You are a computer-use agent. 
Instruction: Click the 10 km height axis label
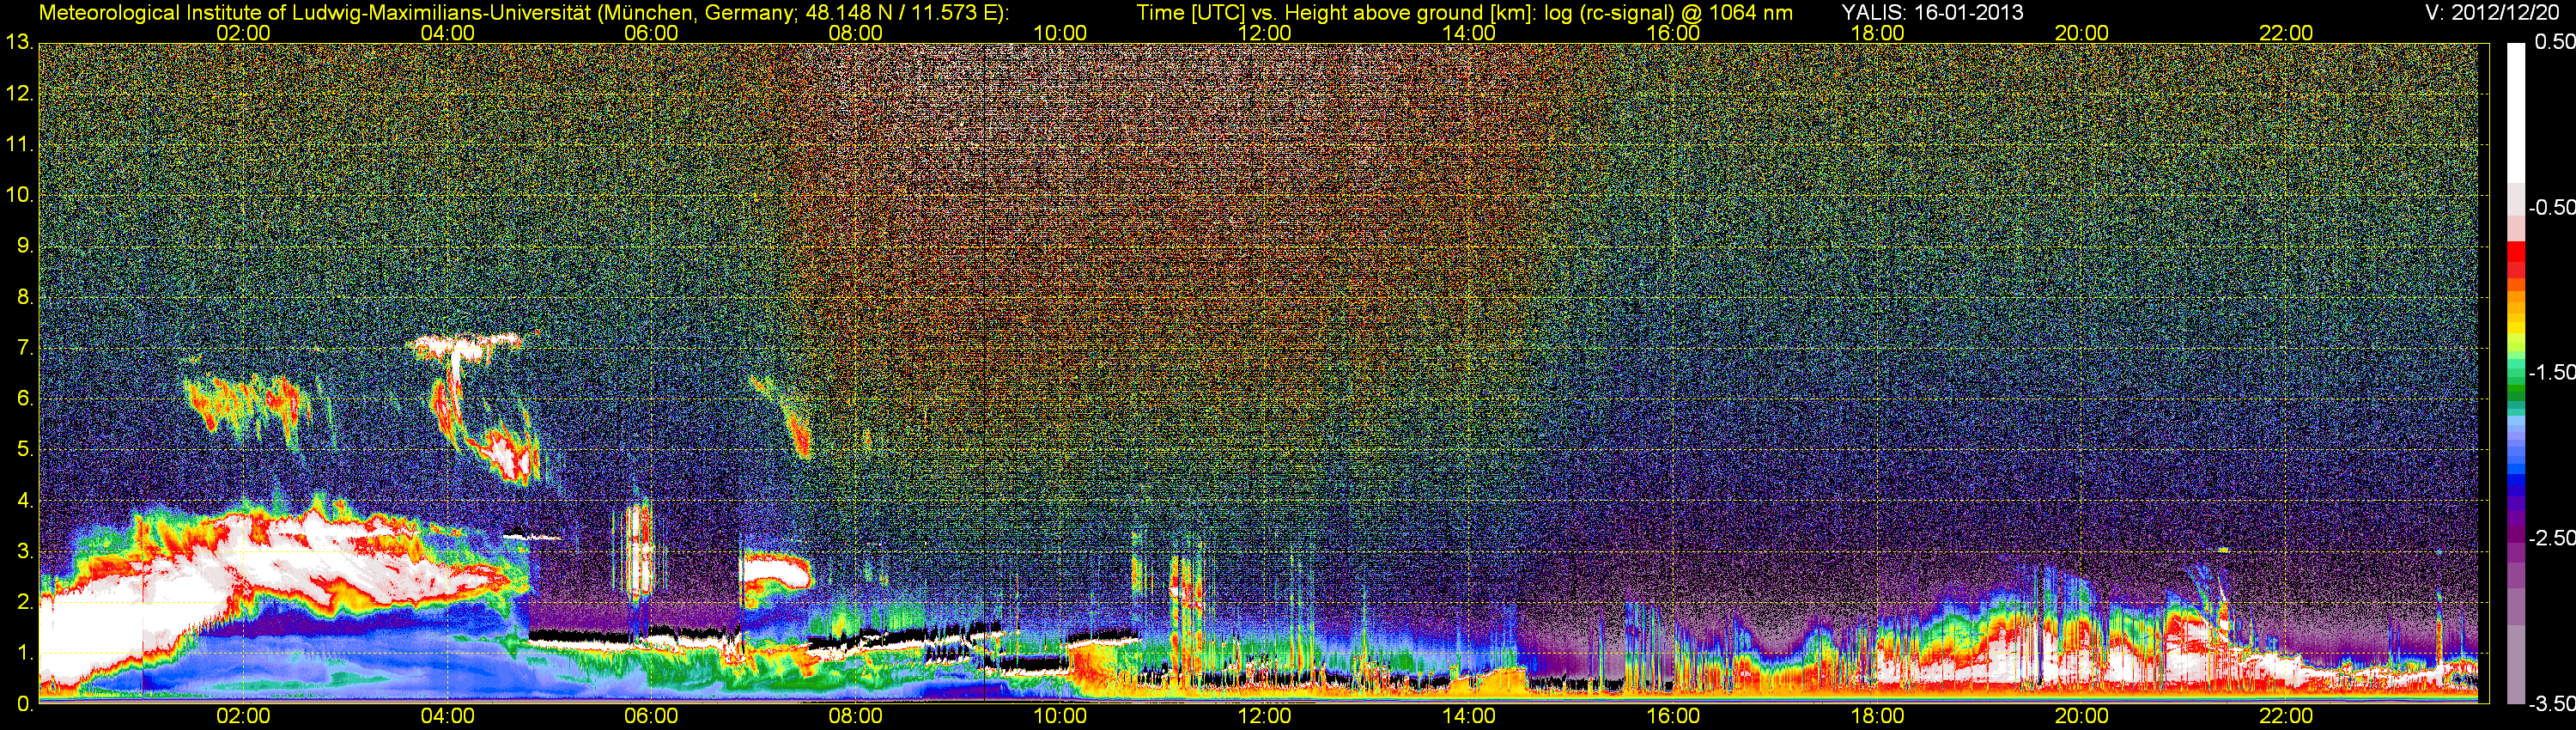tap(18, 195)
